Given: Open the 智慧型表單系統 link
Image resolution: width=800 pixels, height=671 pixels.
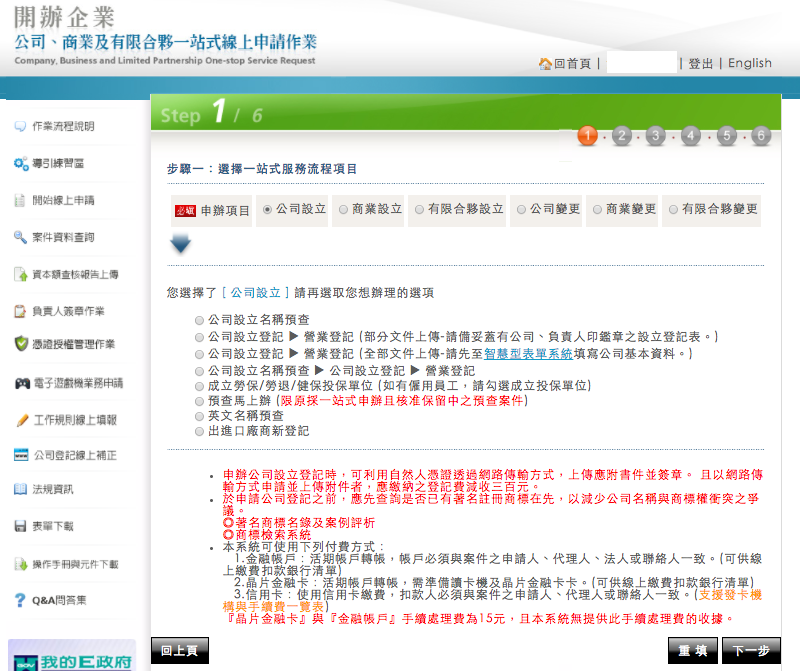Looking at the screenshot, I should 529,353.
